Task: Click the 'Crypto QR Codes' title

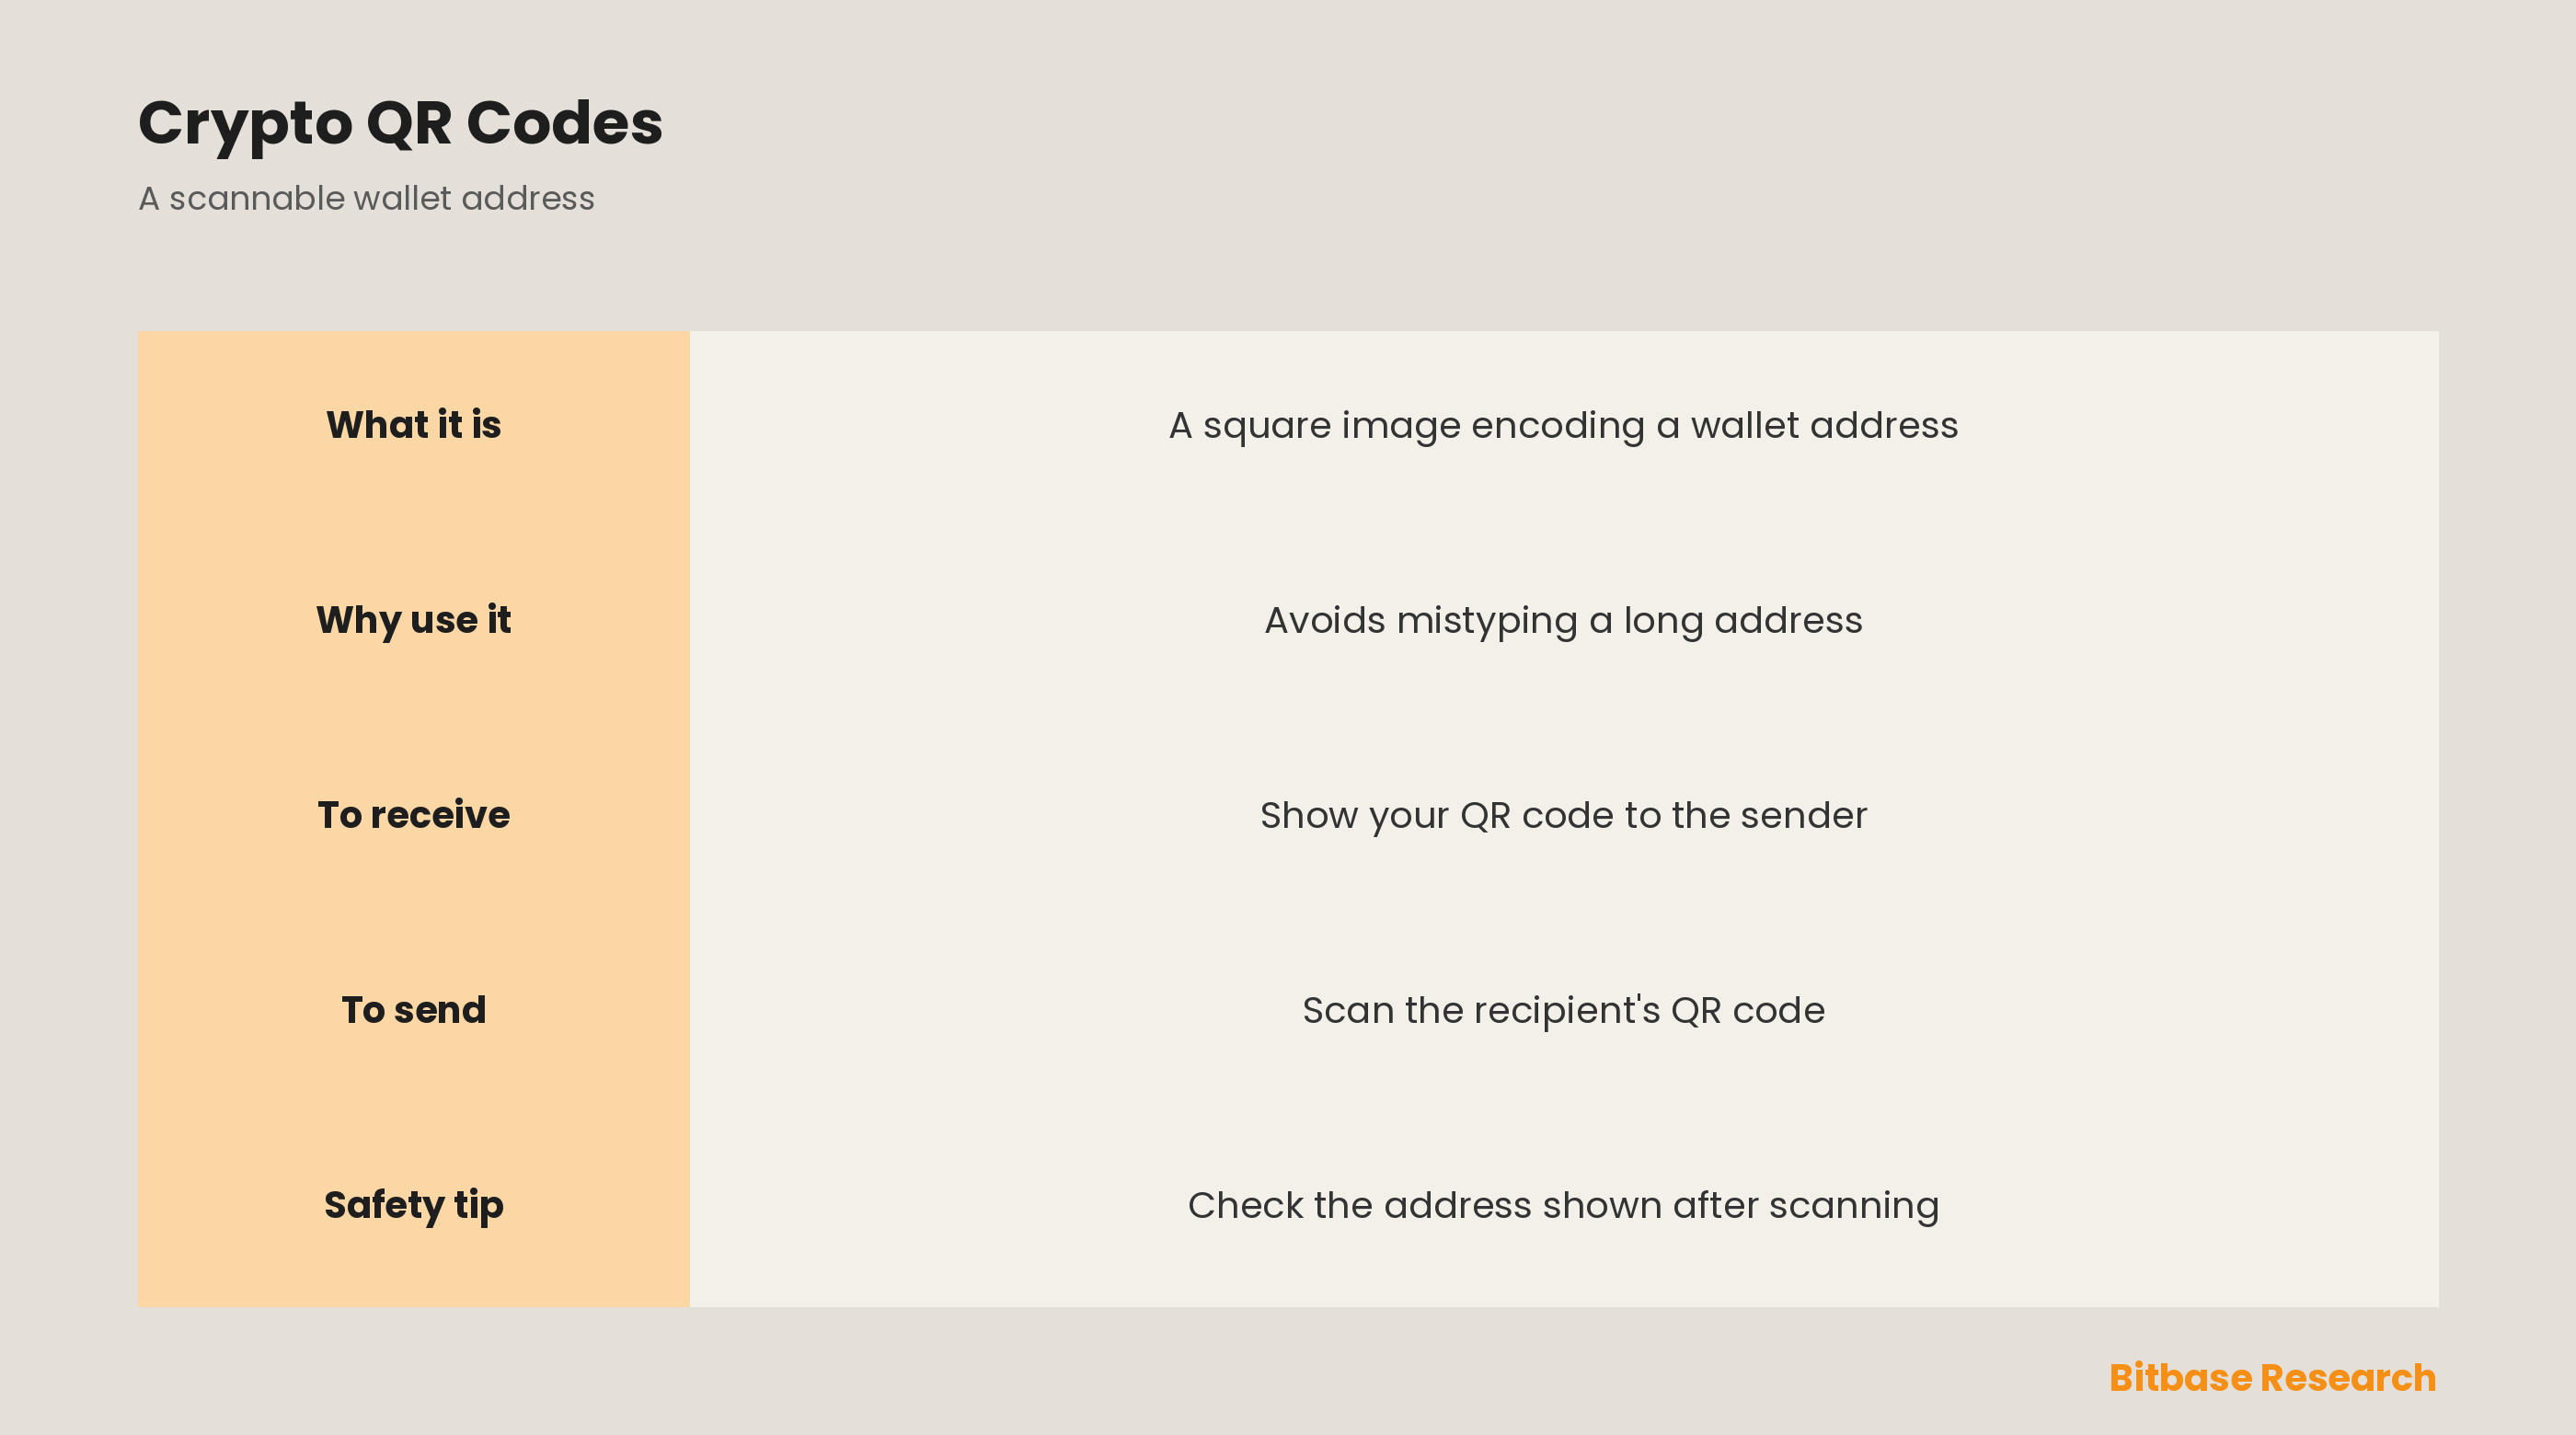Action: (400, 124)
